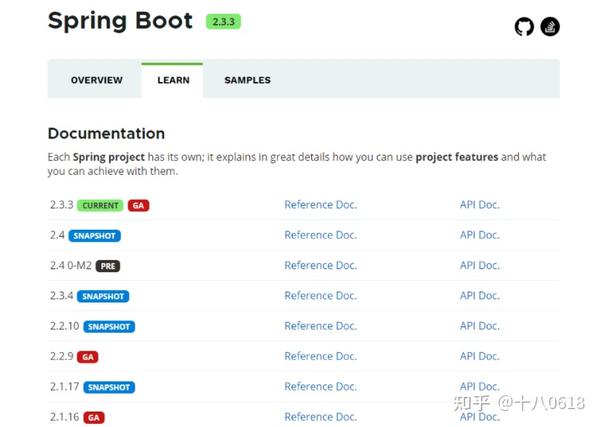The image size is (600, 427).
Task: Open Reference Doc. for version 2.1.16
Action: click(x=320, y=416)
